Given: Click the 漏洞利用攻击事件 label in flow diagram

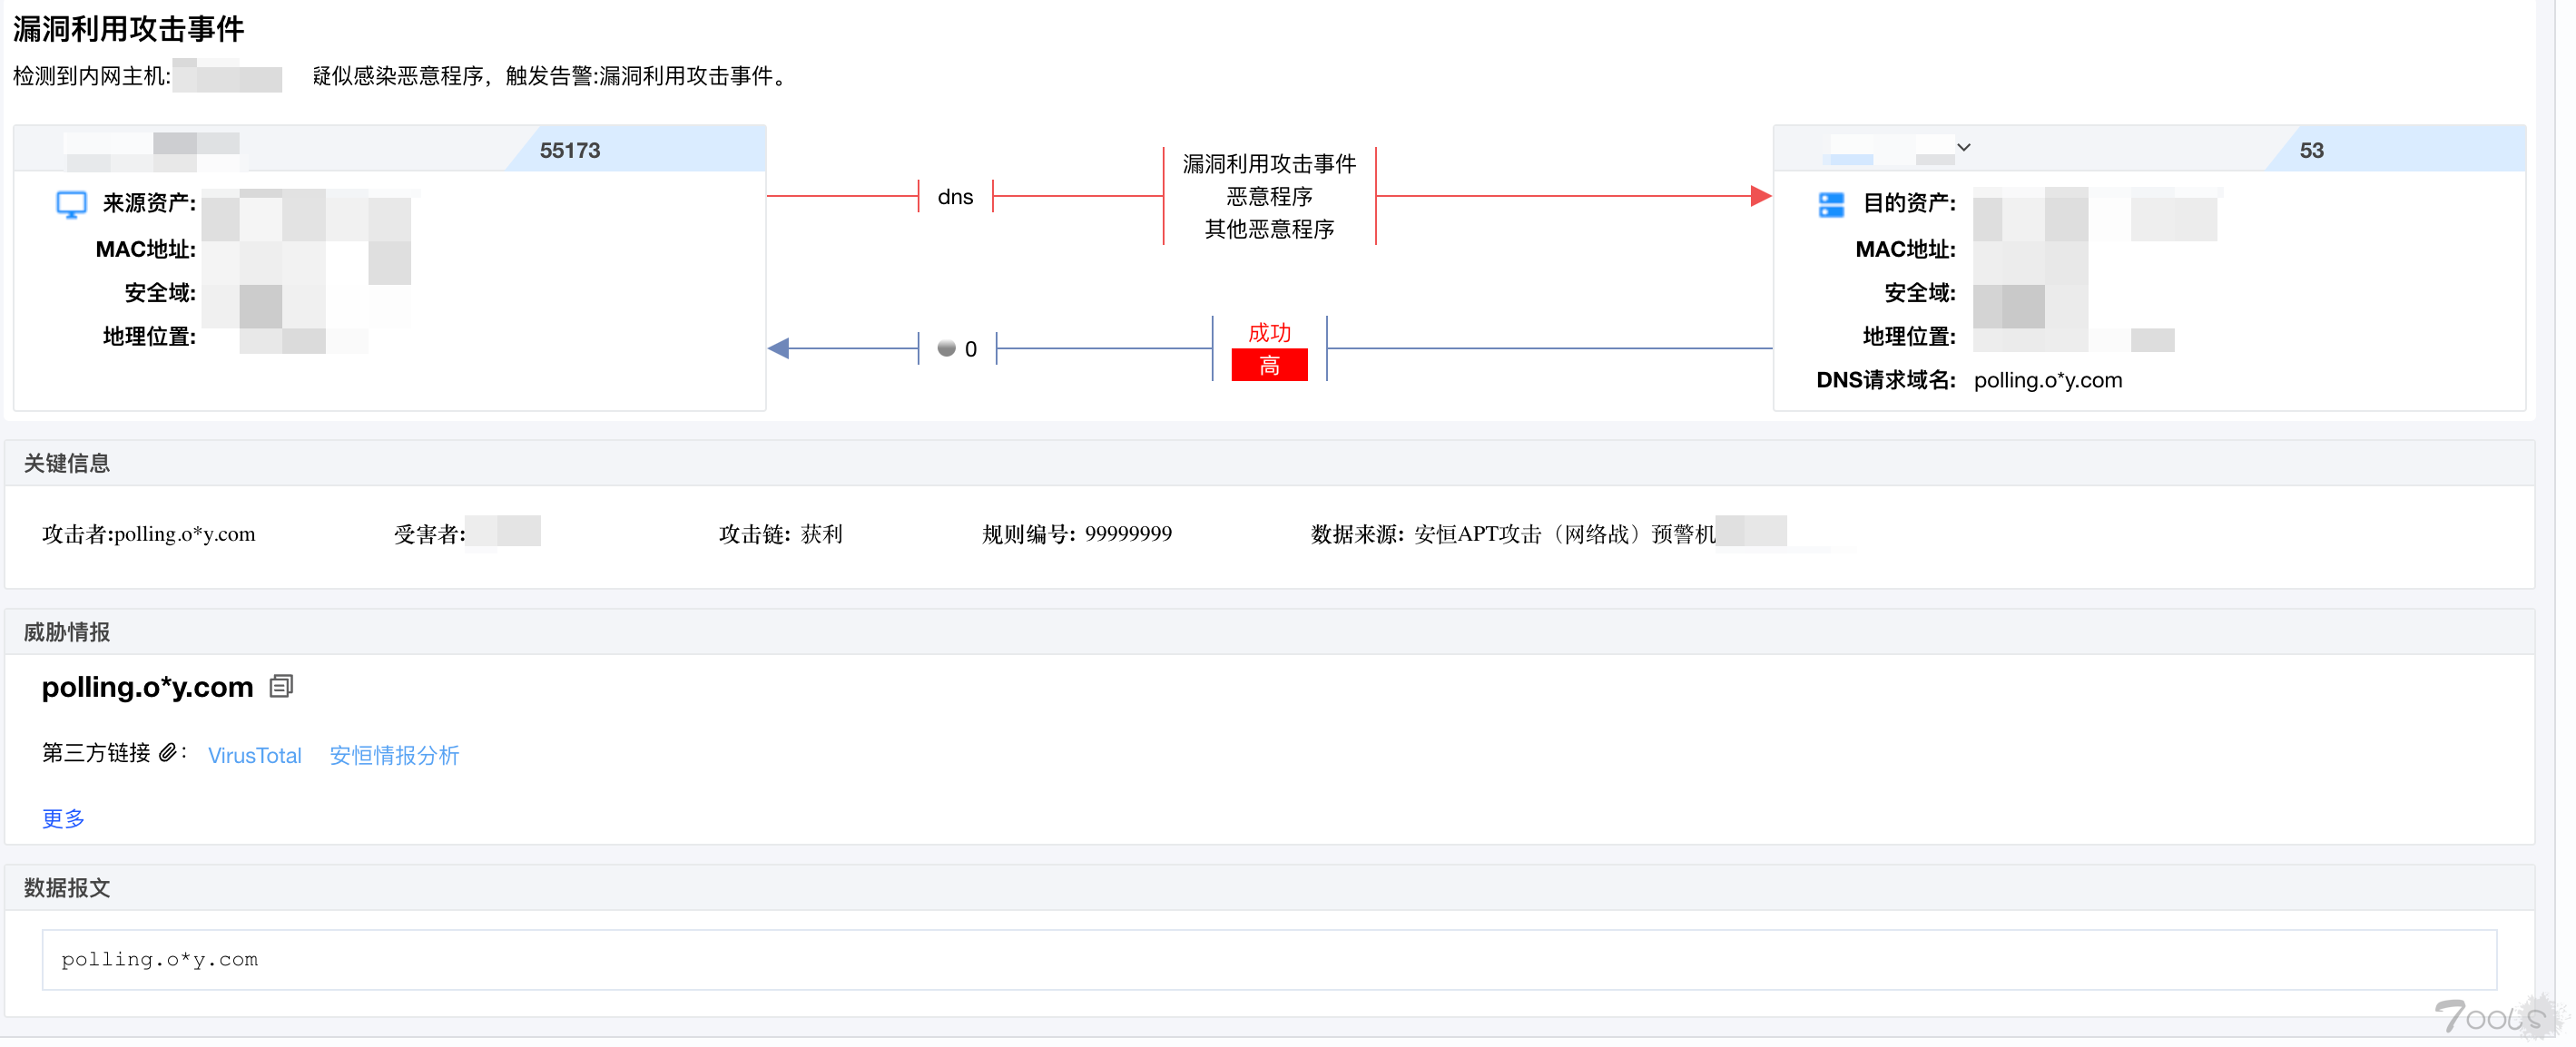Looking at the screenshot, I should [1269, 163].
